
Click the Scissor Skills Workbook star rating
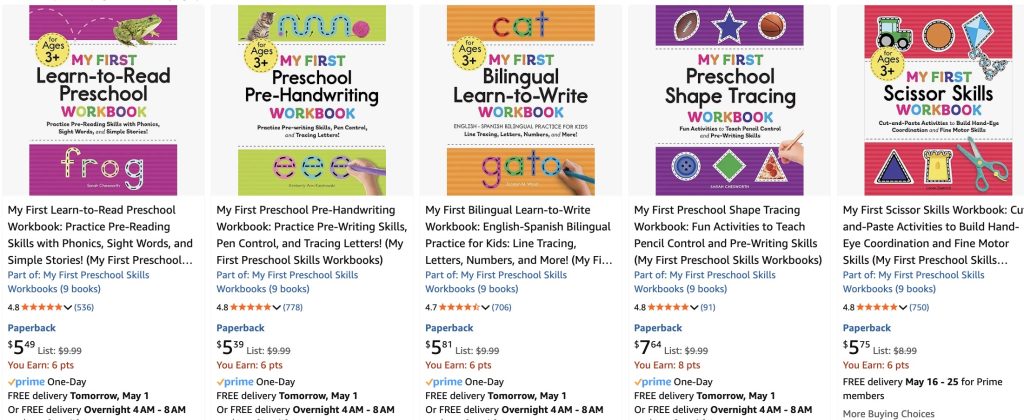(x=875, y=307)
